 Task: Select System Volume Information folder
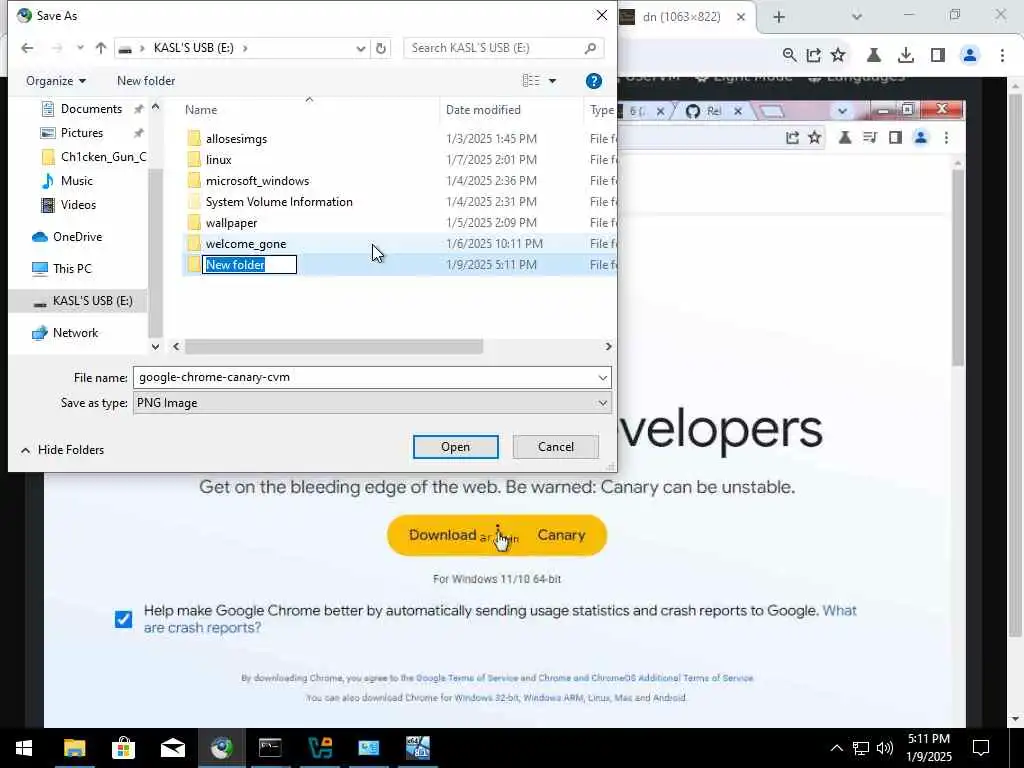279,202
